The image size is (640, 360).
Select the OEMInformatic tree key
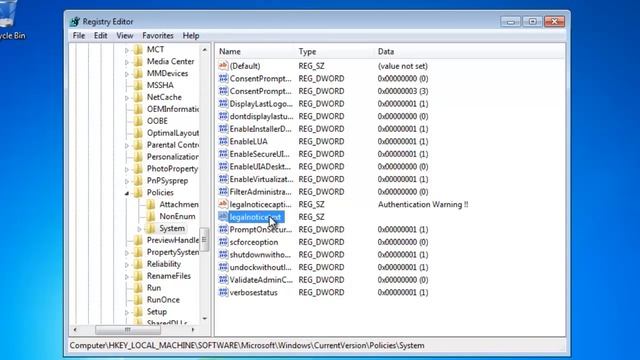pyautogui.click(x=173, y=109)
